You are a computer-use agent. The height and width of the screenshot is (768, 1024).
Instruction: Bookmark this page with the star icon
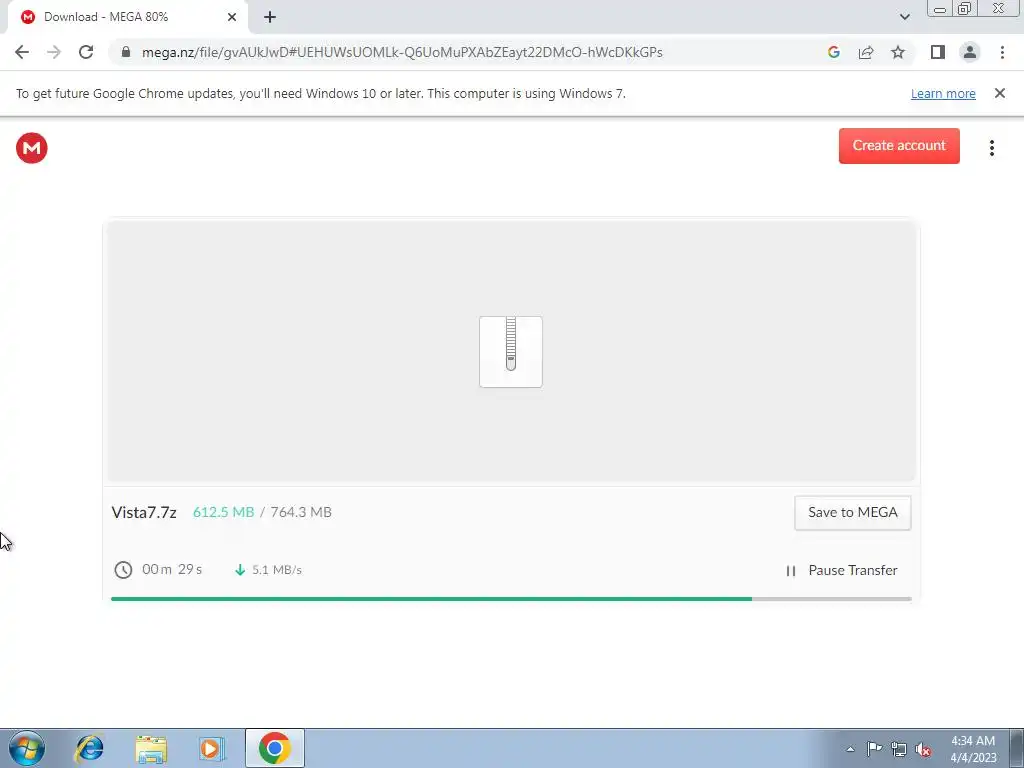898,52
